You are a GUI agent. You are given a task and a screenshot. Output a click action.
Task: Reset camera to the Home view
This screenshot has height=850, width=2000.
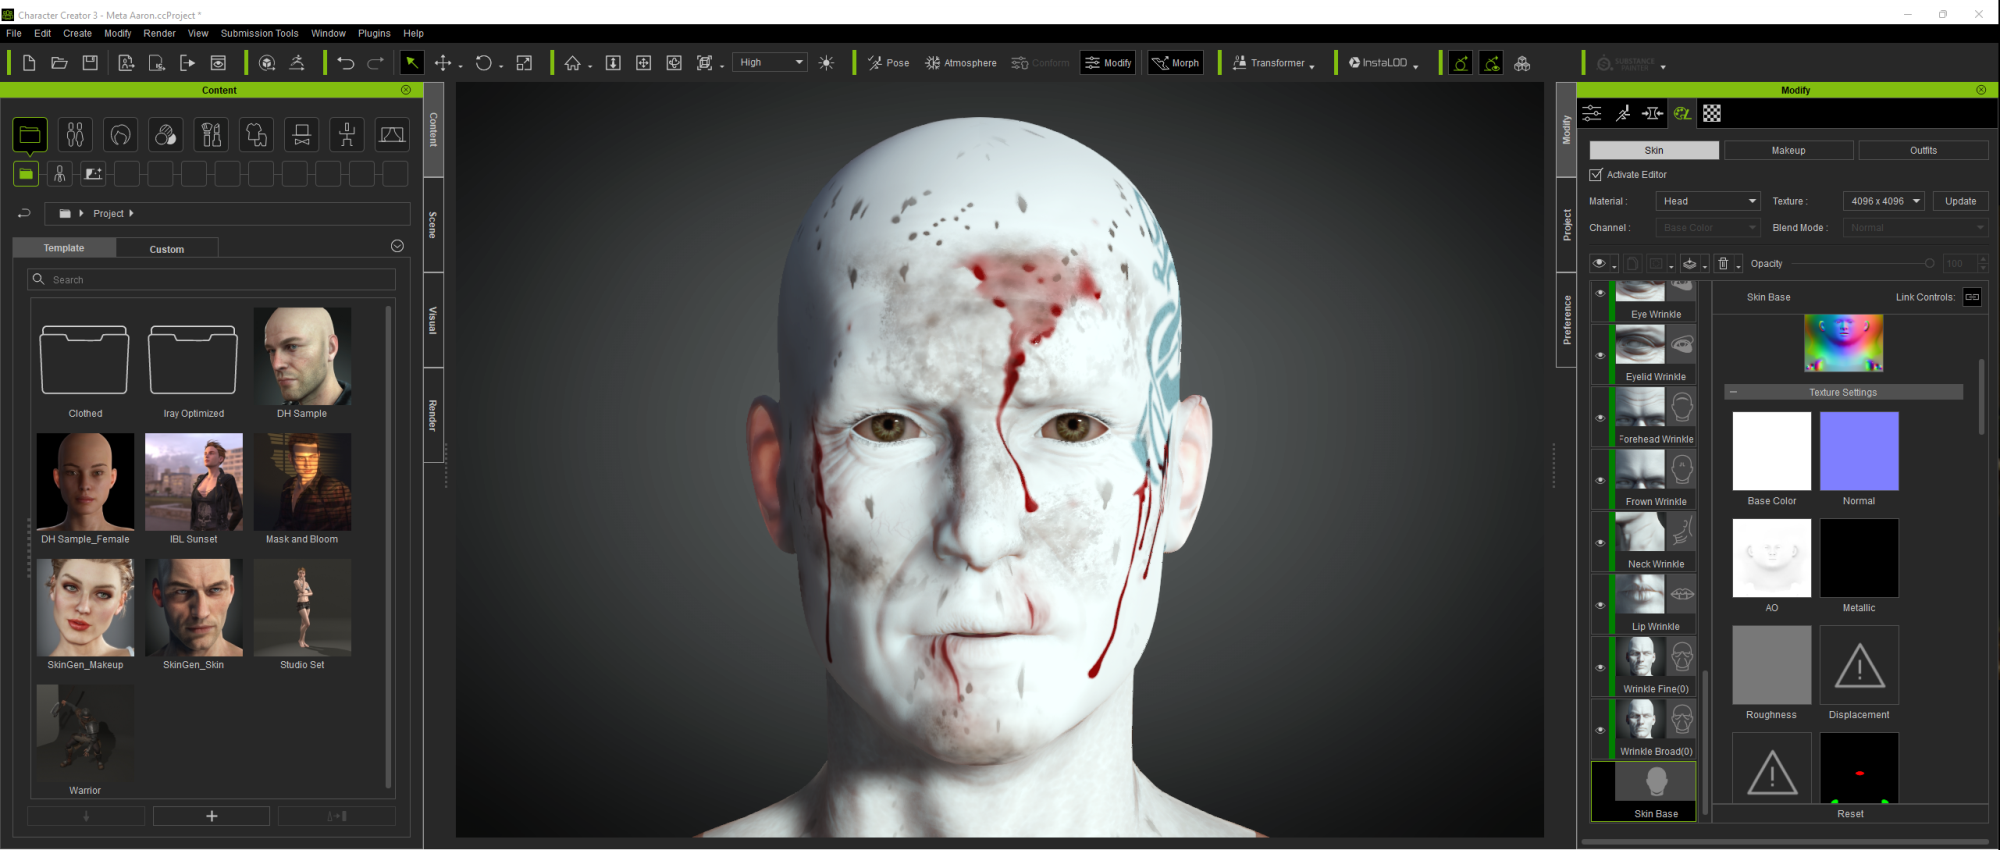[x=573, y=63]
